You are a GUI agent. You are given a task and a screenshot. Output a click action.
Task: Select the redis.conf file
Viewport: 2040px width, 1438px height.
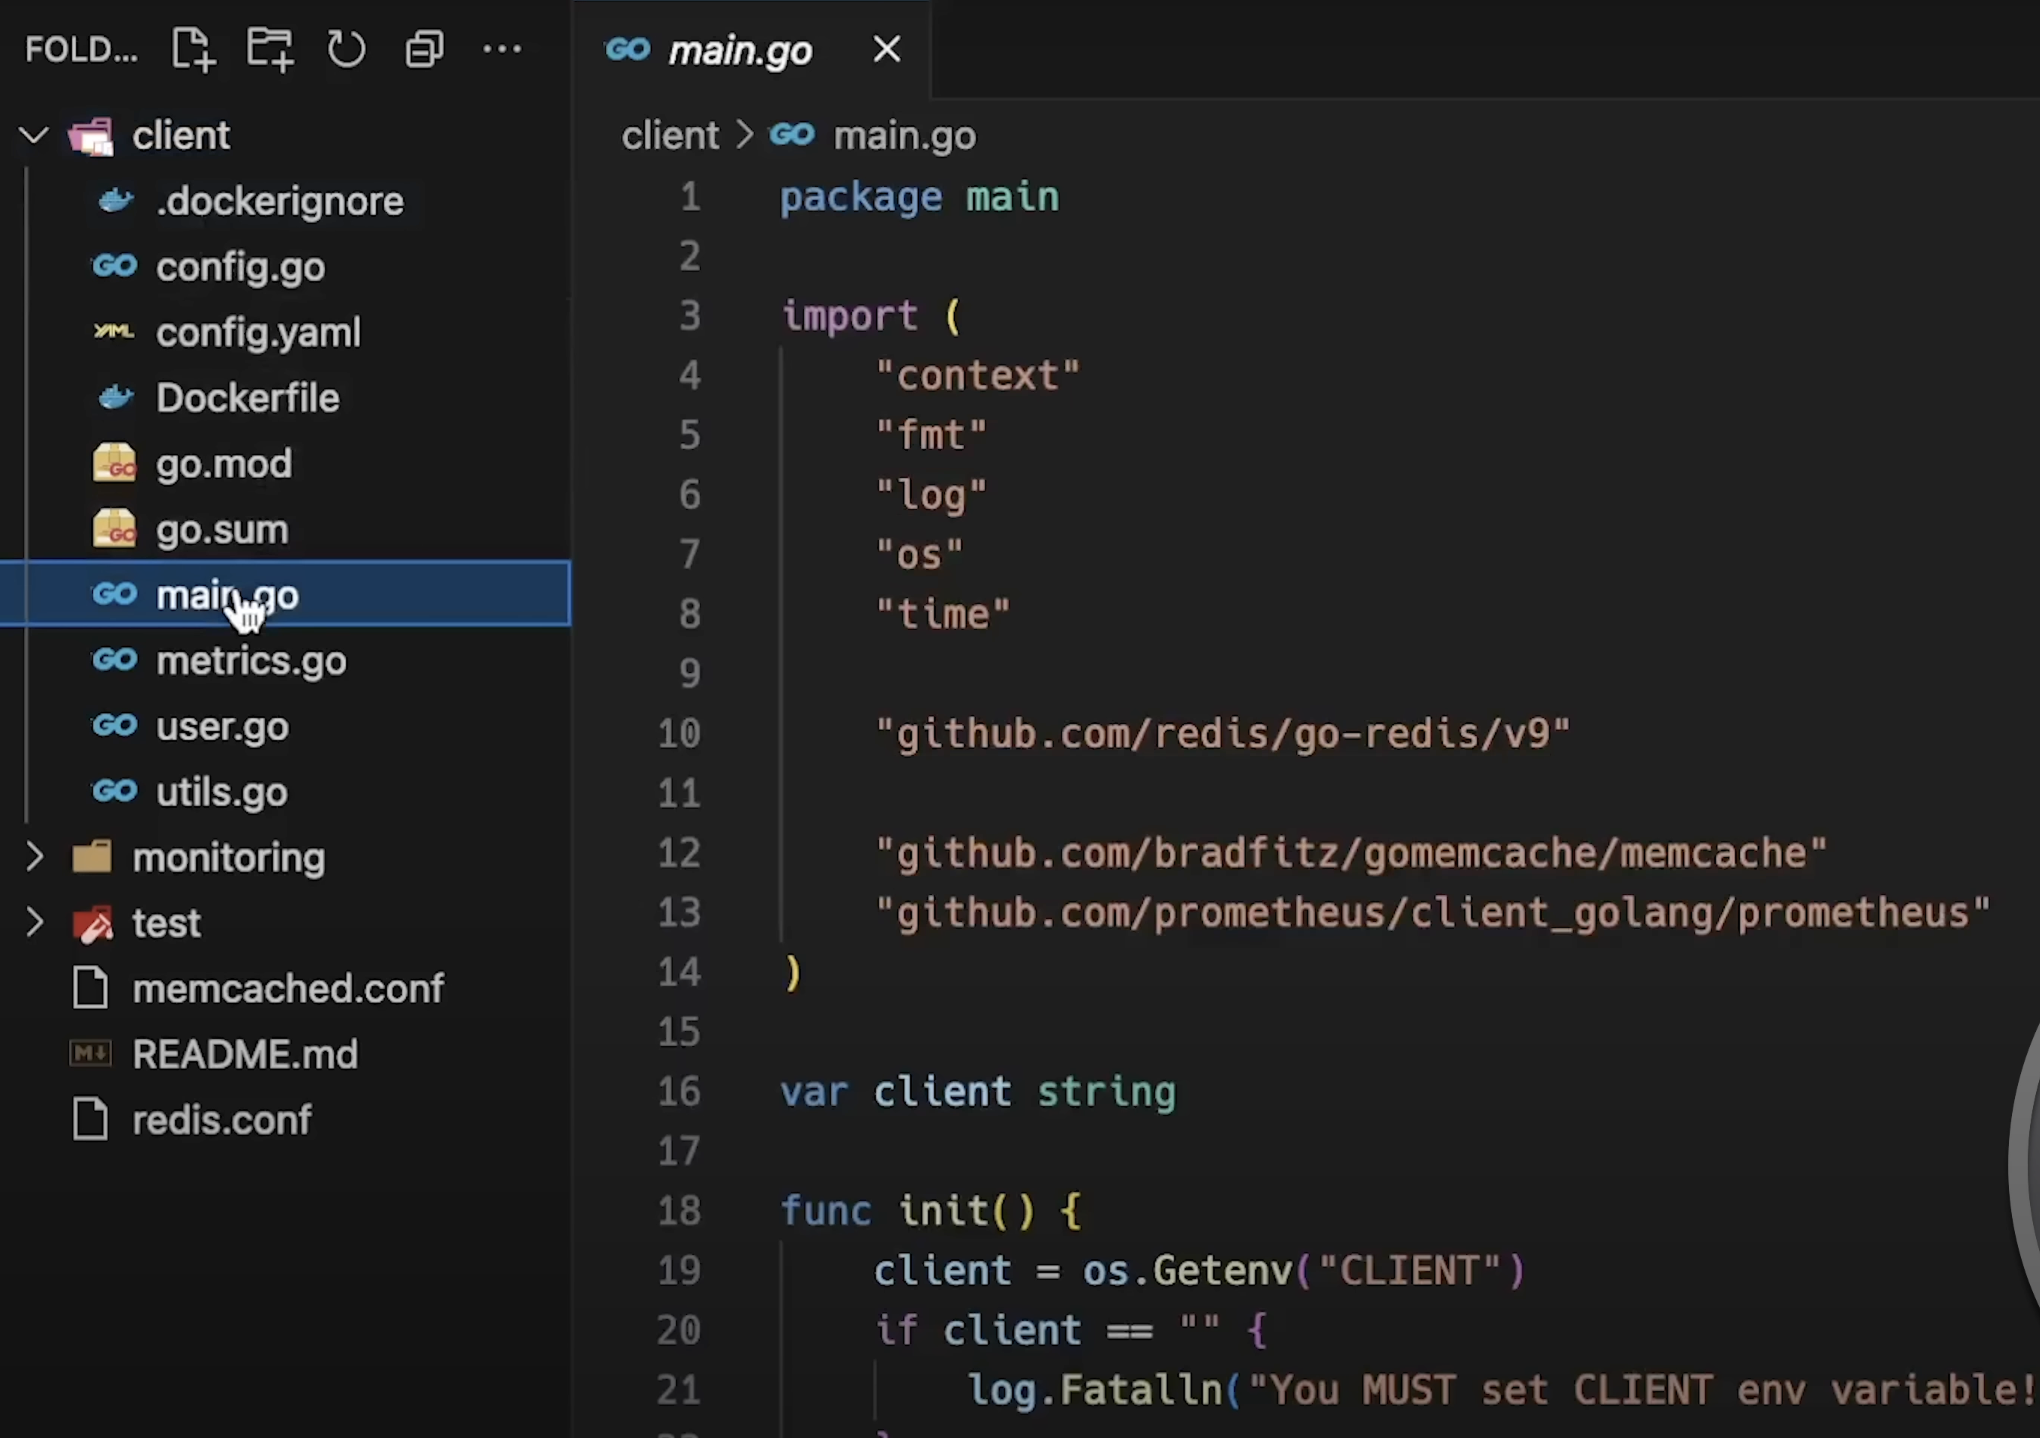click(x=222, y=1120)
